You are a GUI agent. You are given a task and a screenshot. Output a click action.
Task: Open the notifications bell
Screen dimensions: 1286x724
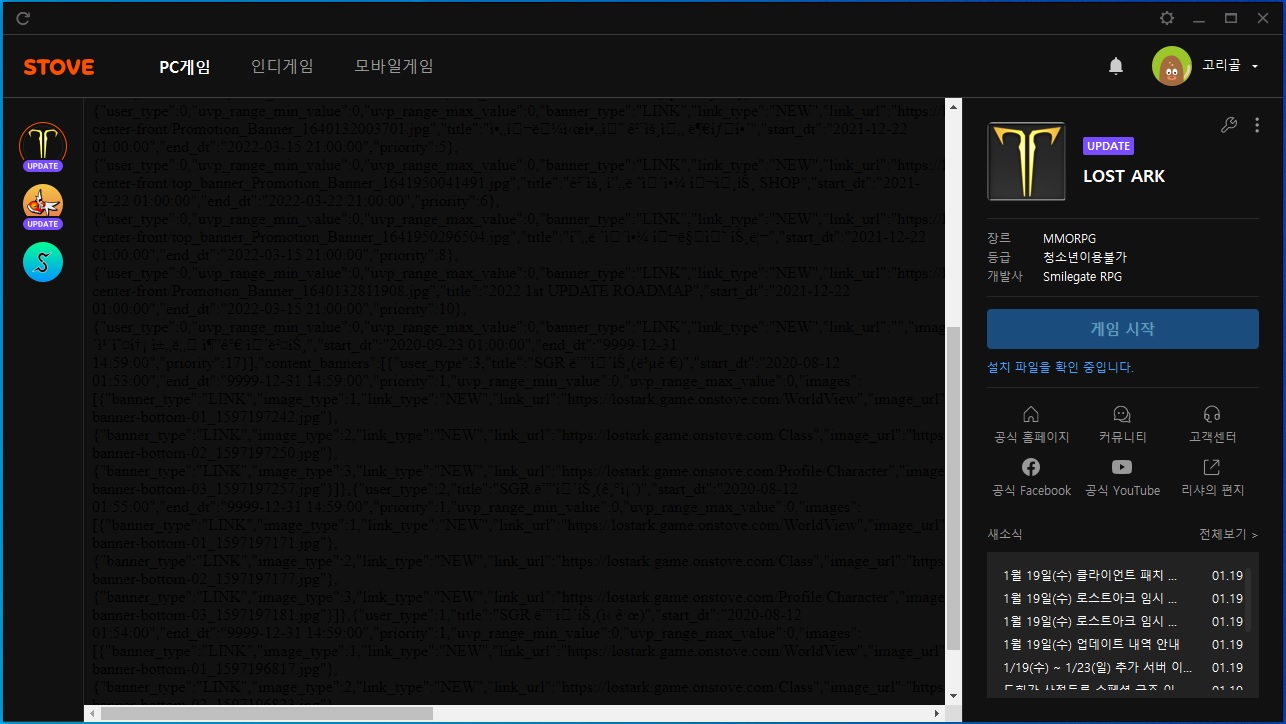[x=1116, y=66]
